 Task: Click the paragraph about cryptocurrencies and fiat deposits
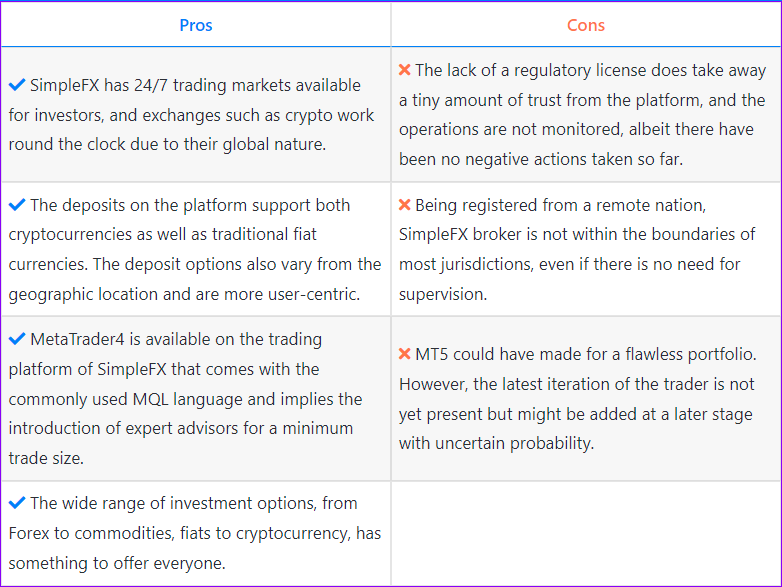click(x=195, y=249)
